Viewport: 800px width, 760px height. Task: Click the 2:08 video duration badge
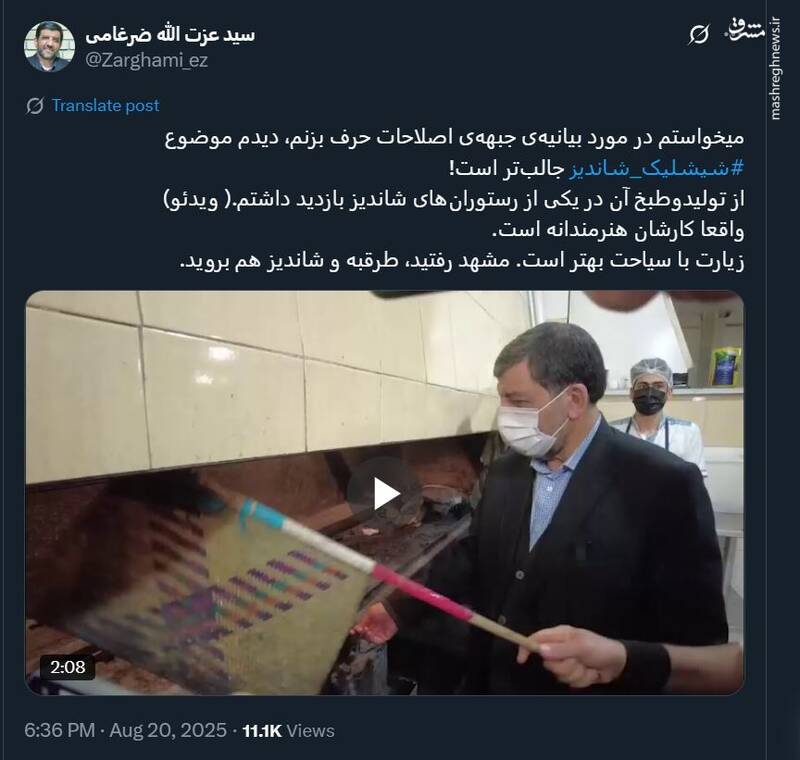[x=68, y=667]
